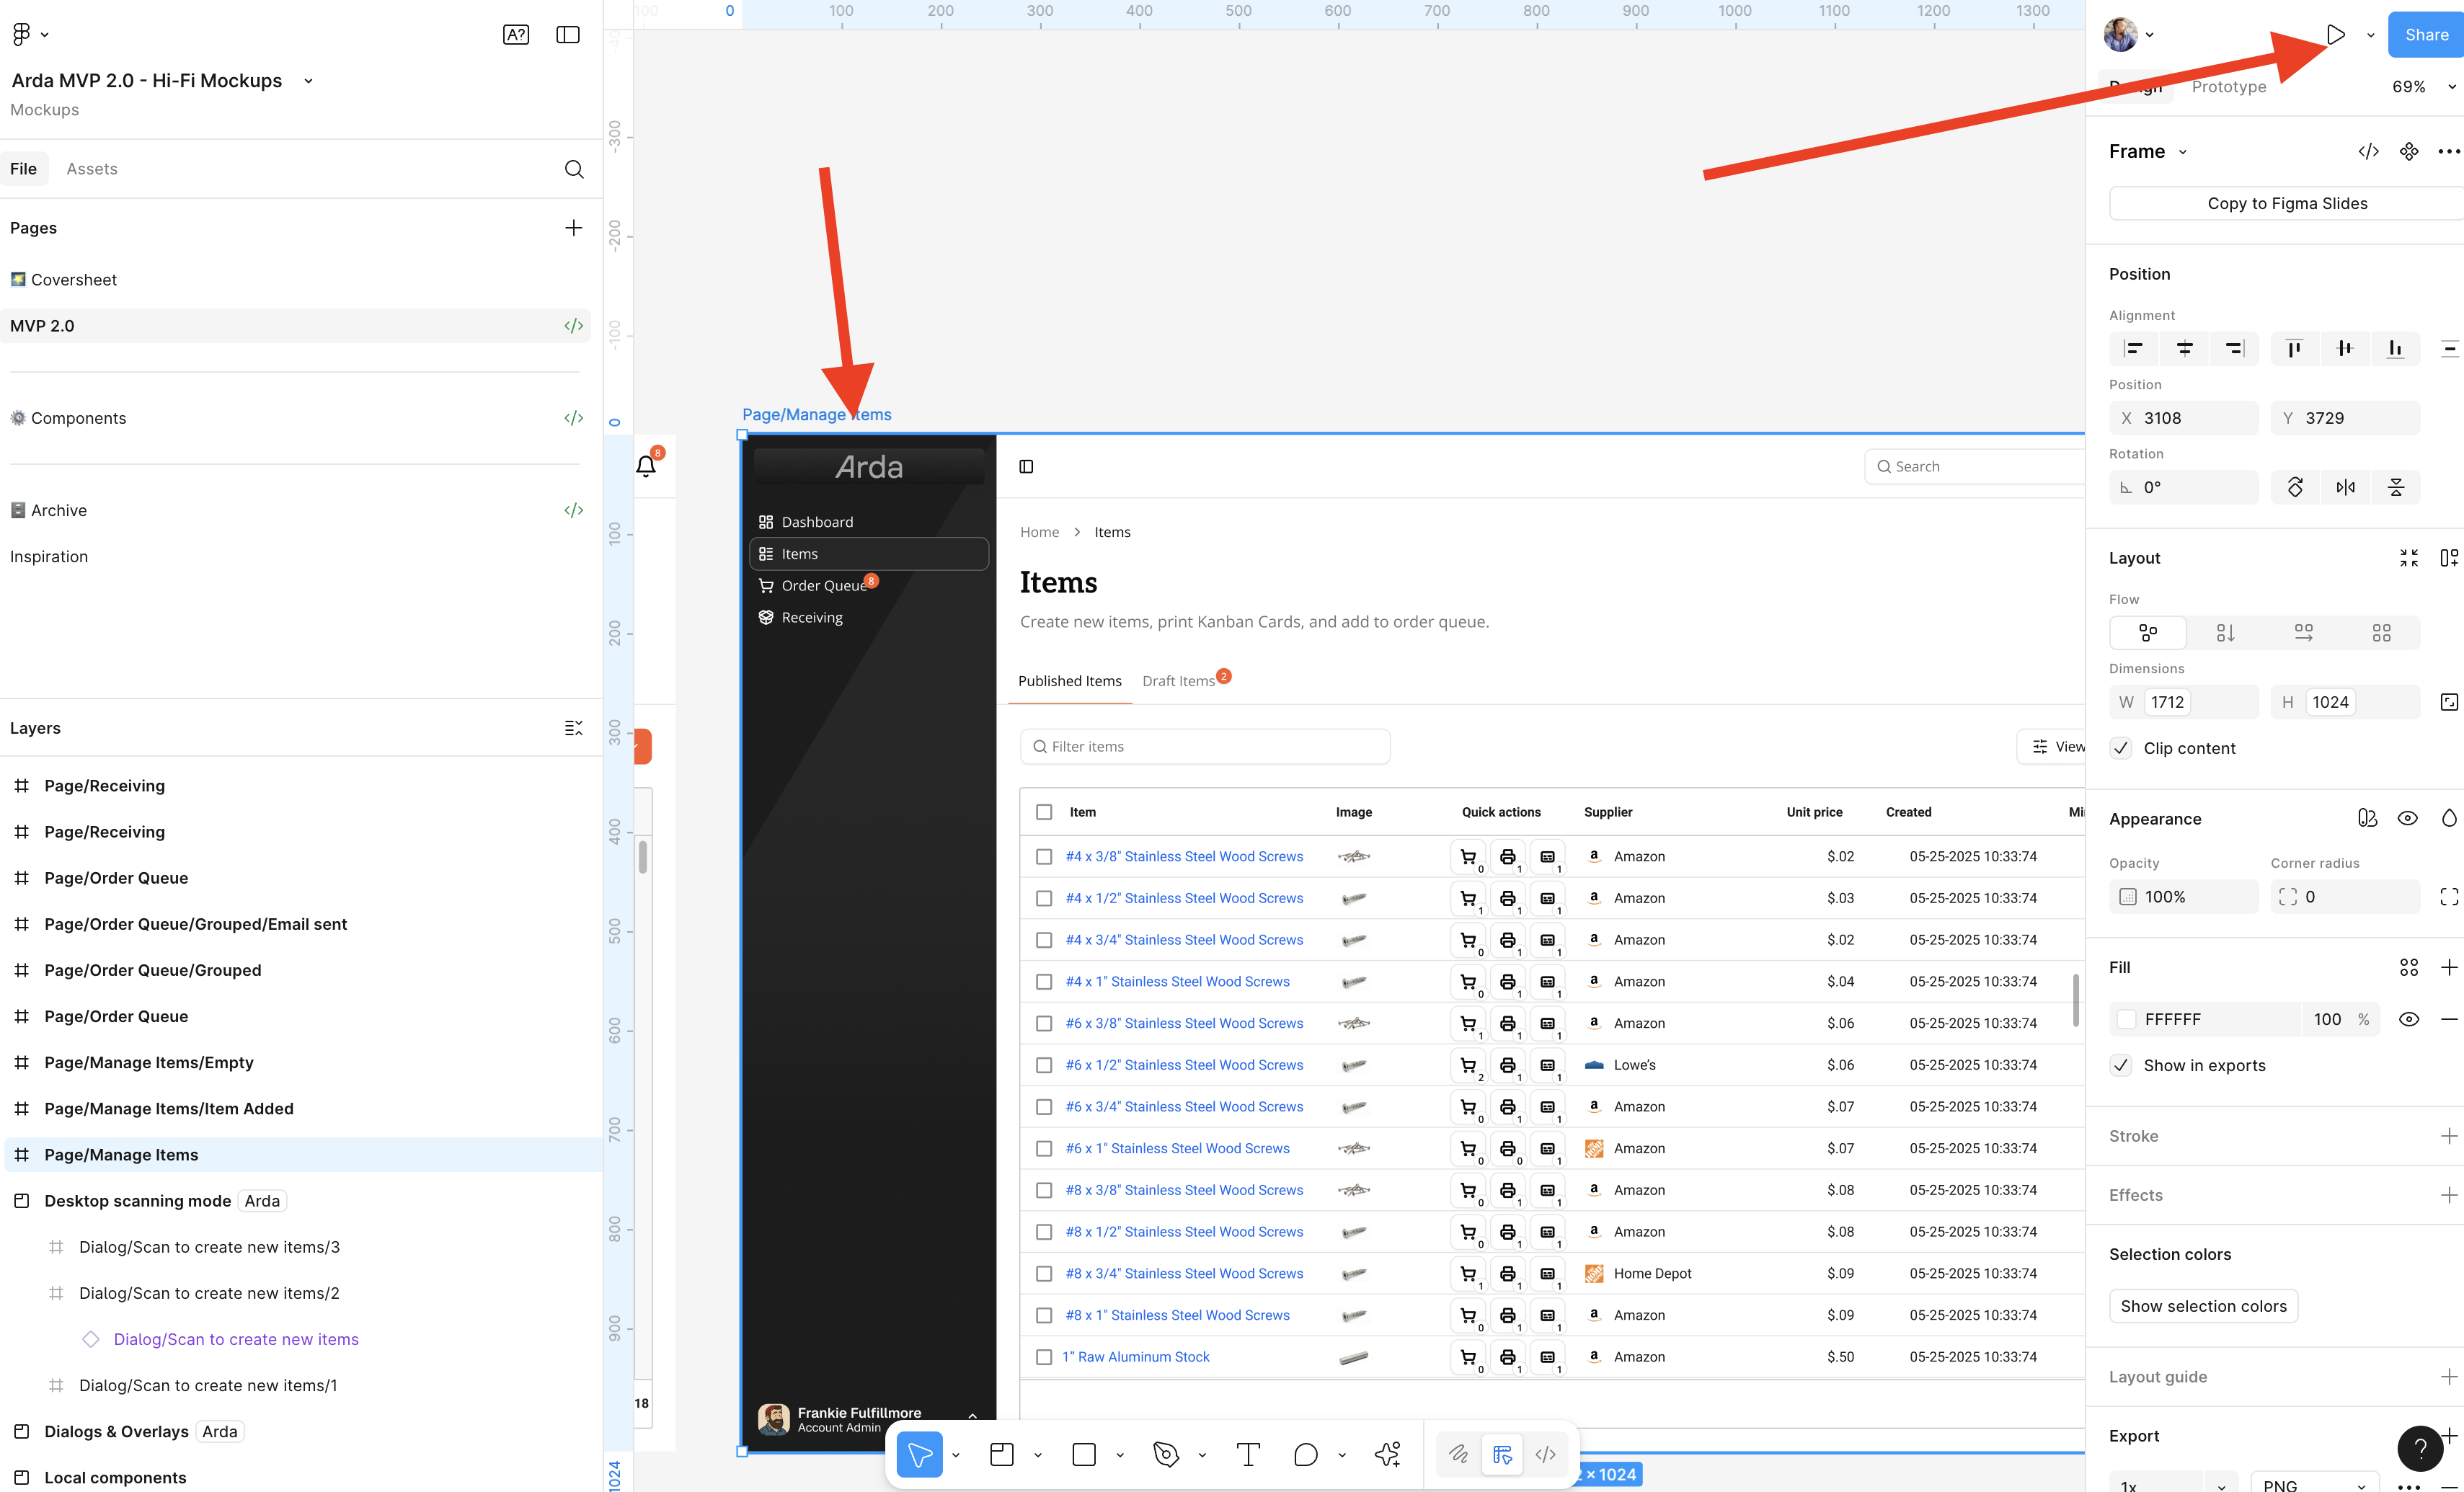The width and height of the screenshot is (2464, 1492).
Task: Click the search icon in File panel
Action: (573, 169)
